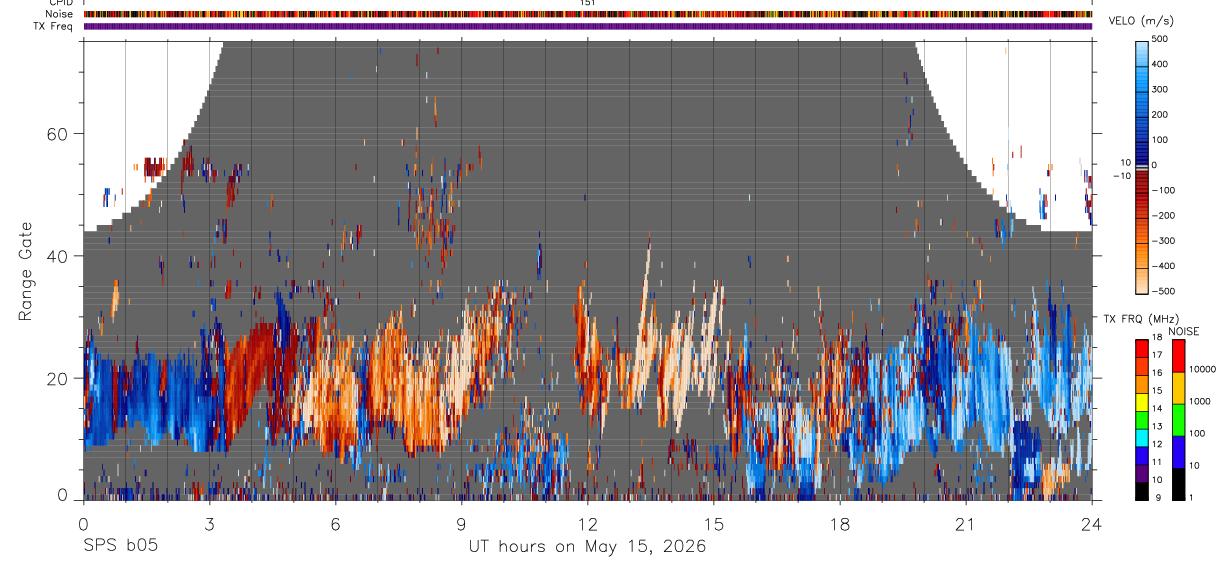The height and width of the screenshot is (567, 1228).
Task: Click the 'SPS b05' radar beam label
Action: pyautogui.click(x=120, y=546)
